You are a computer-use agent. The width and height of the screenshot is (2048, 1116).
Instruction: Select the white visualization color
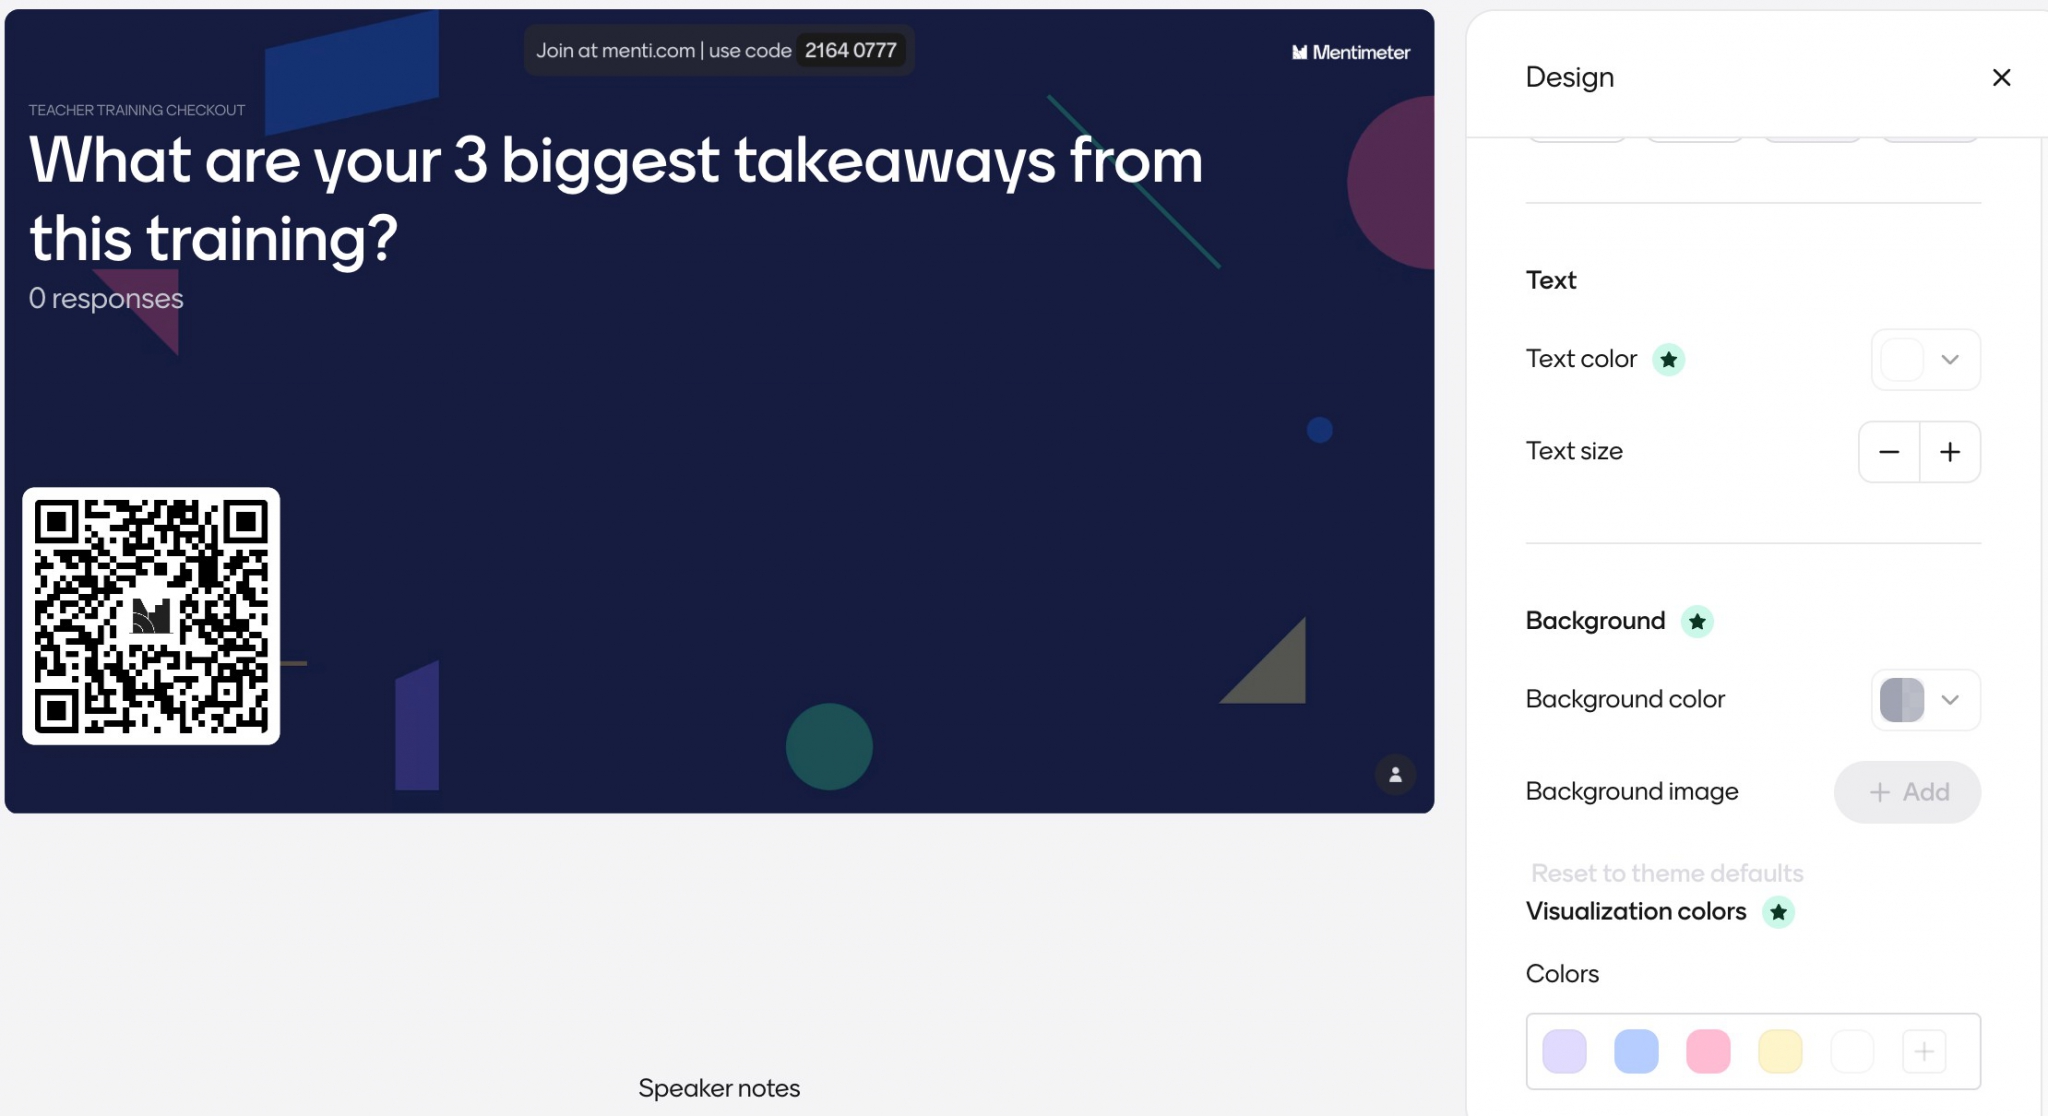coord(1852,1051)
